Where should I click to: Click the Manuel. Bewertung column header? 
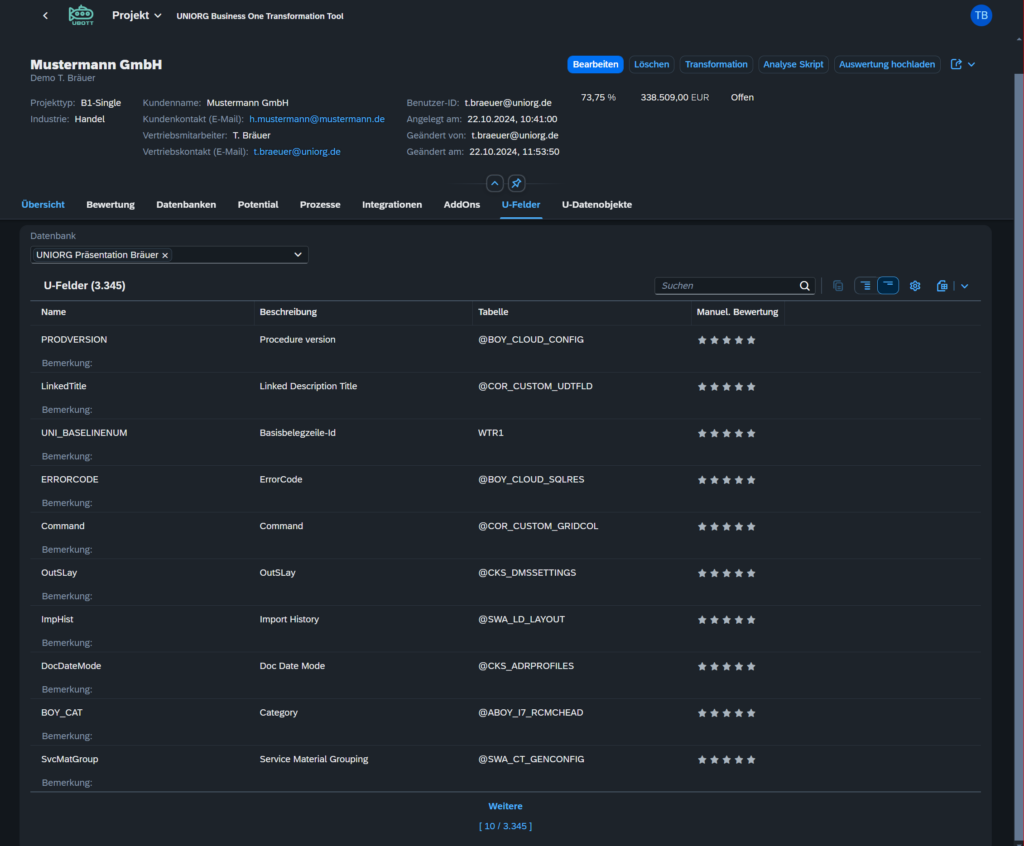click(737, 312)
